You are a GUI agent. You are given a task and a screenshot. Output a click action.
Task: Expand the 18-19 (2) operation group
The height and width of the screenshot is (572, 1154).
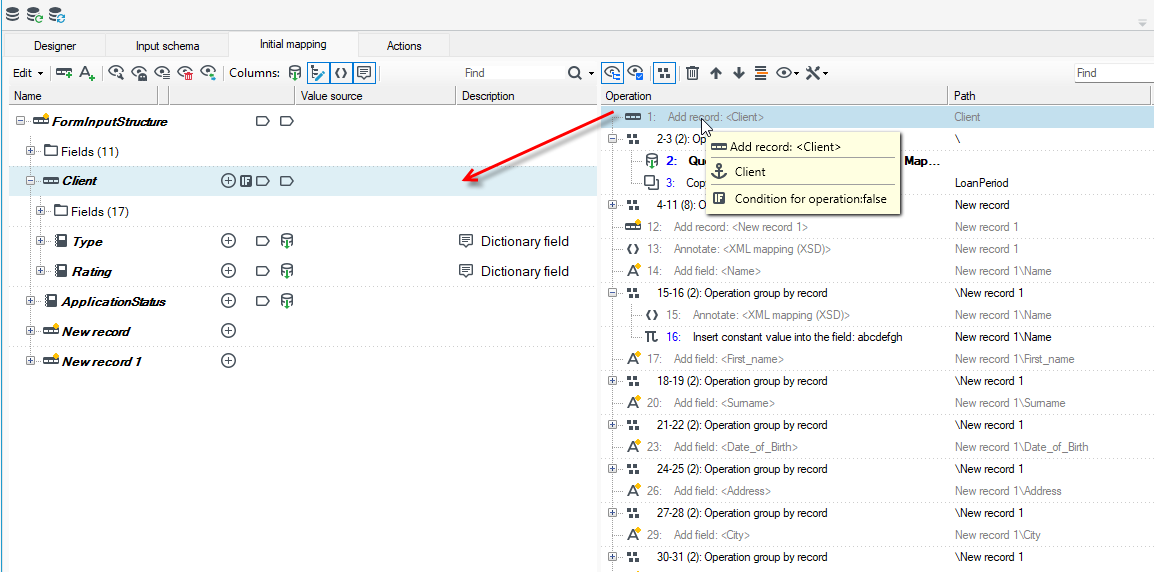point(612,381)
